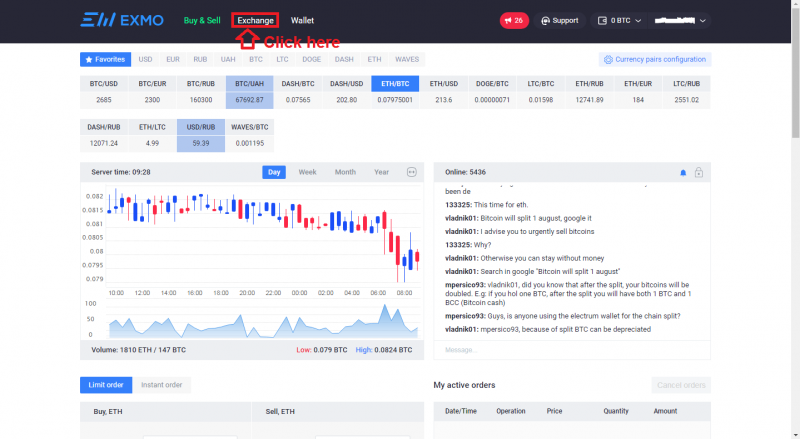This screenshot has width=800, height=439.
Task: Click the chat lock icon
Action: [x=698, y=173]
